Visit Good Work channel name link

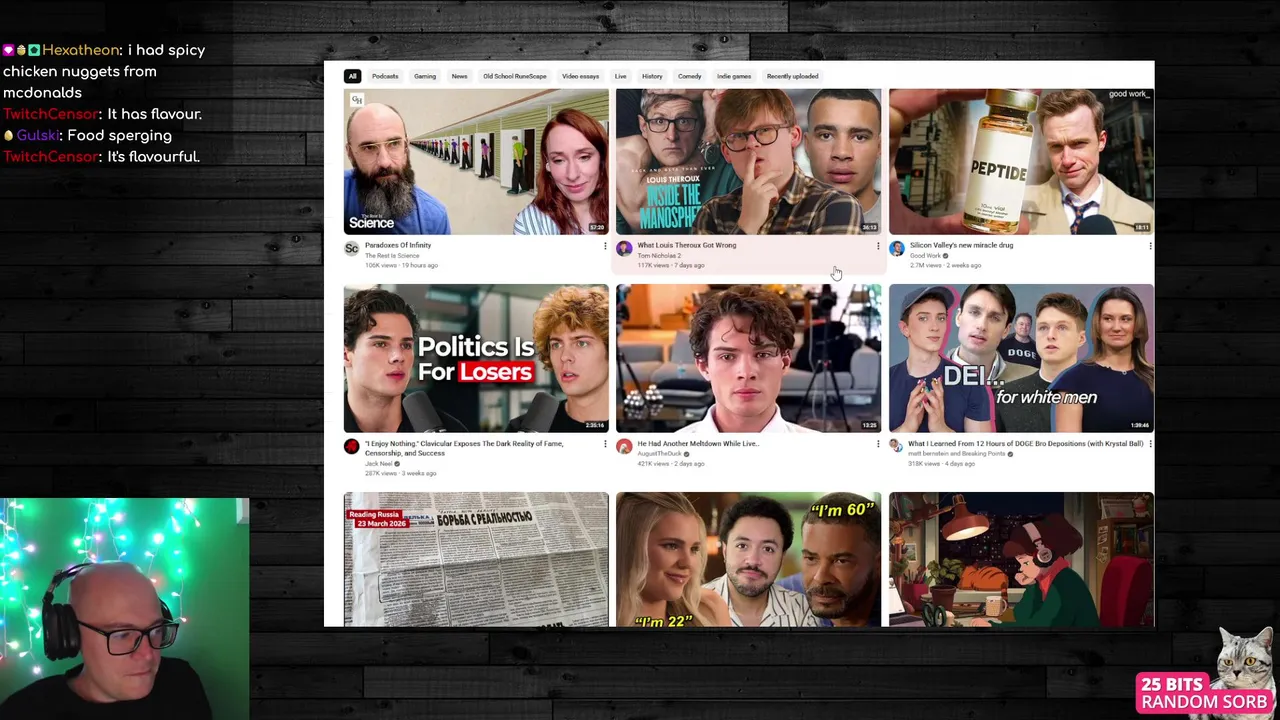[x=925, y=255]
